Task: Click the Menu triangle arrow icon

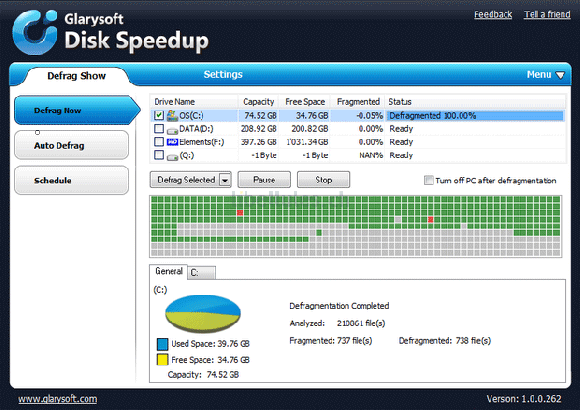Action: pos(560,75)
